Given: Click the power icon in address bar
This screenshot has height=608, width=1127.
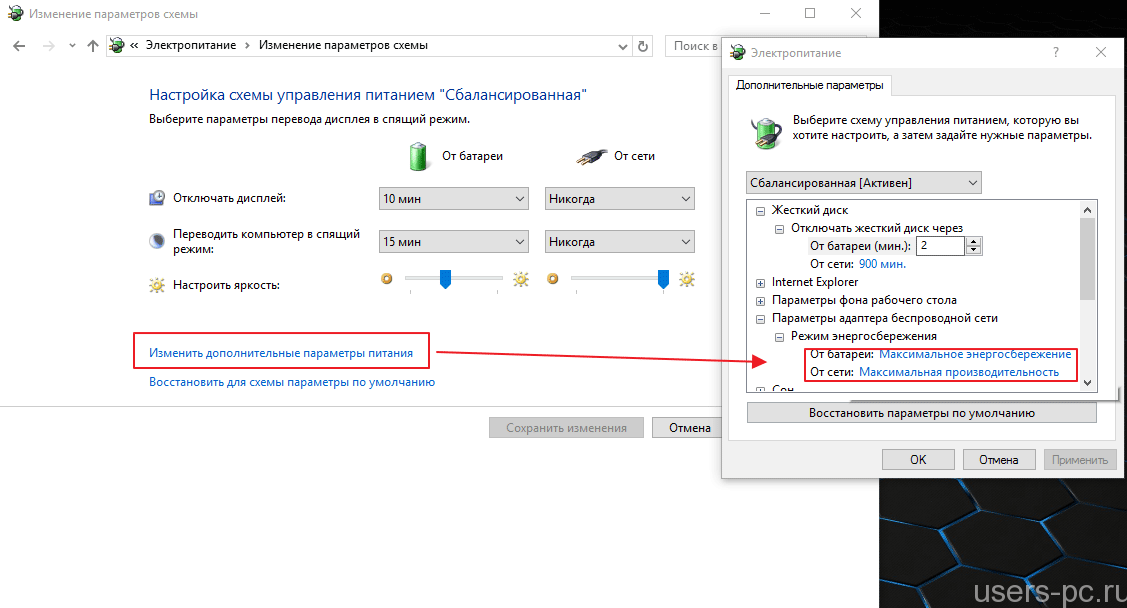Looking at the screenshot, I should point(119,46).
